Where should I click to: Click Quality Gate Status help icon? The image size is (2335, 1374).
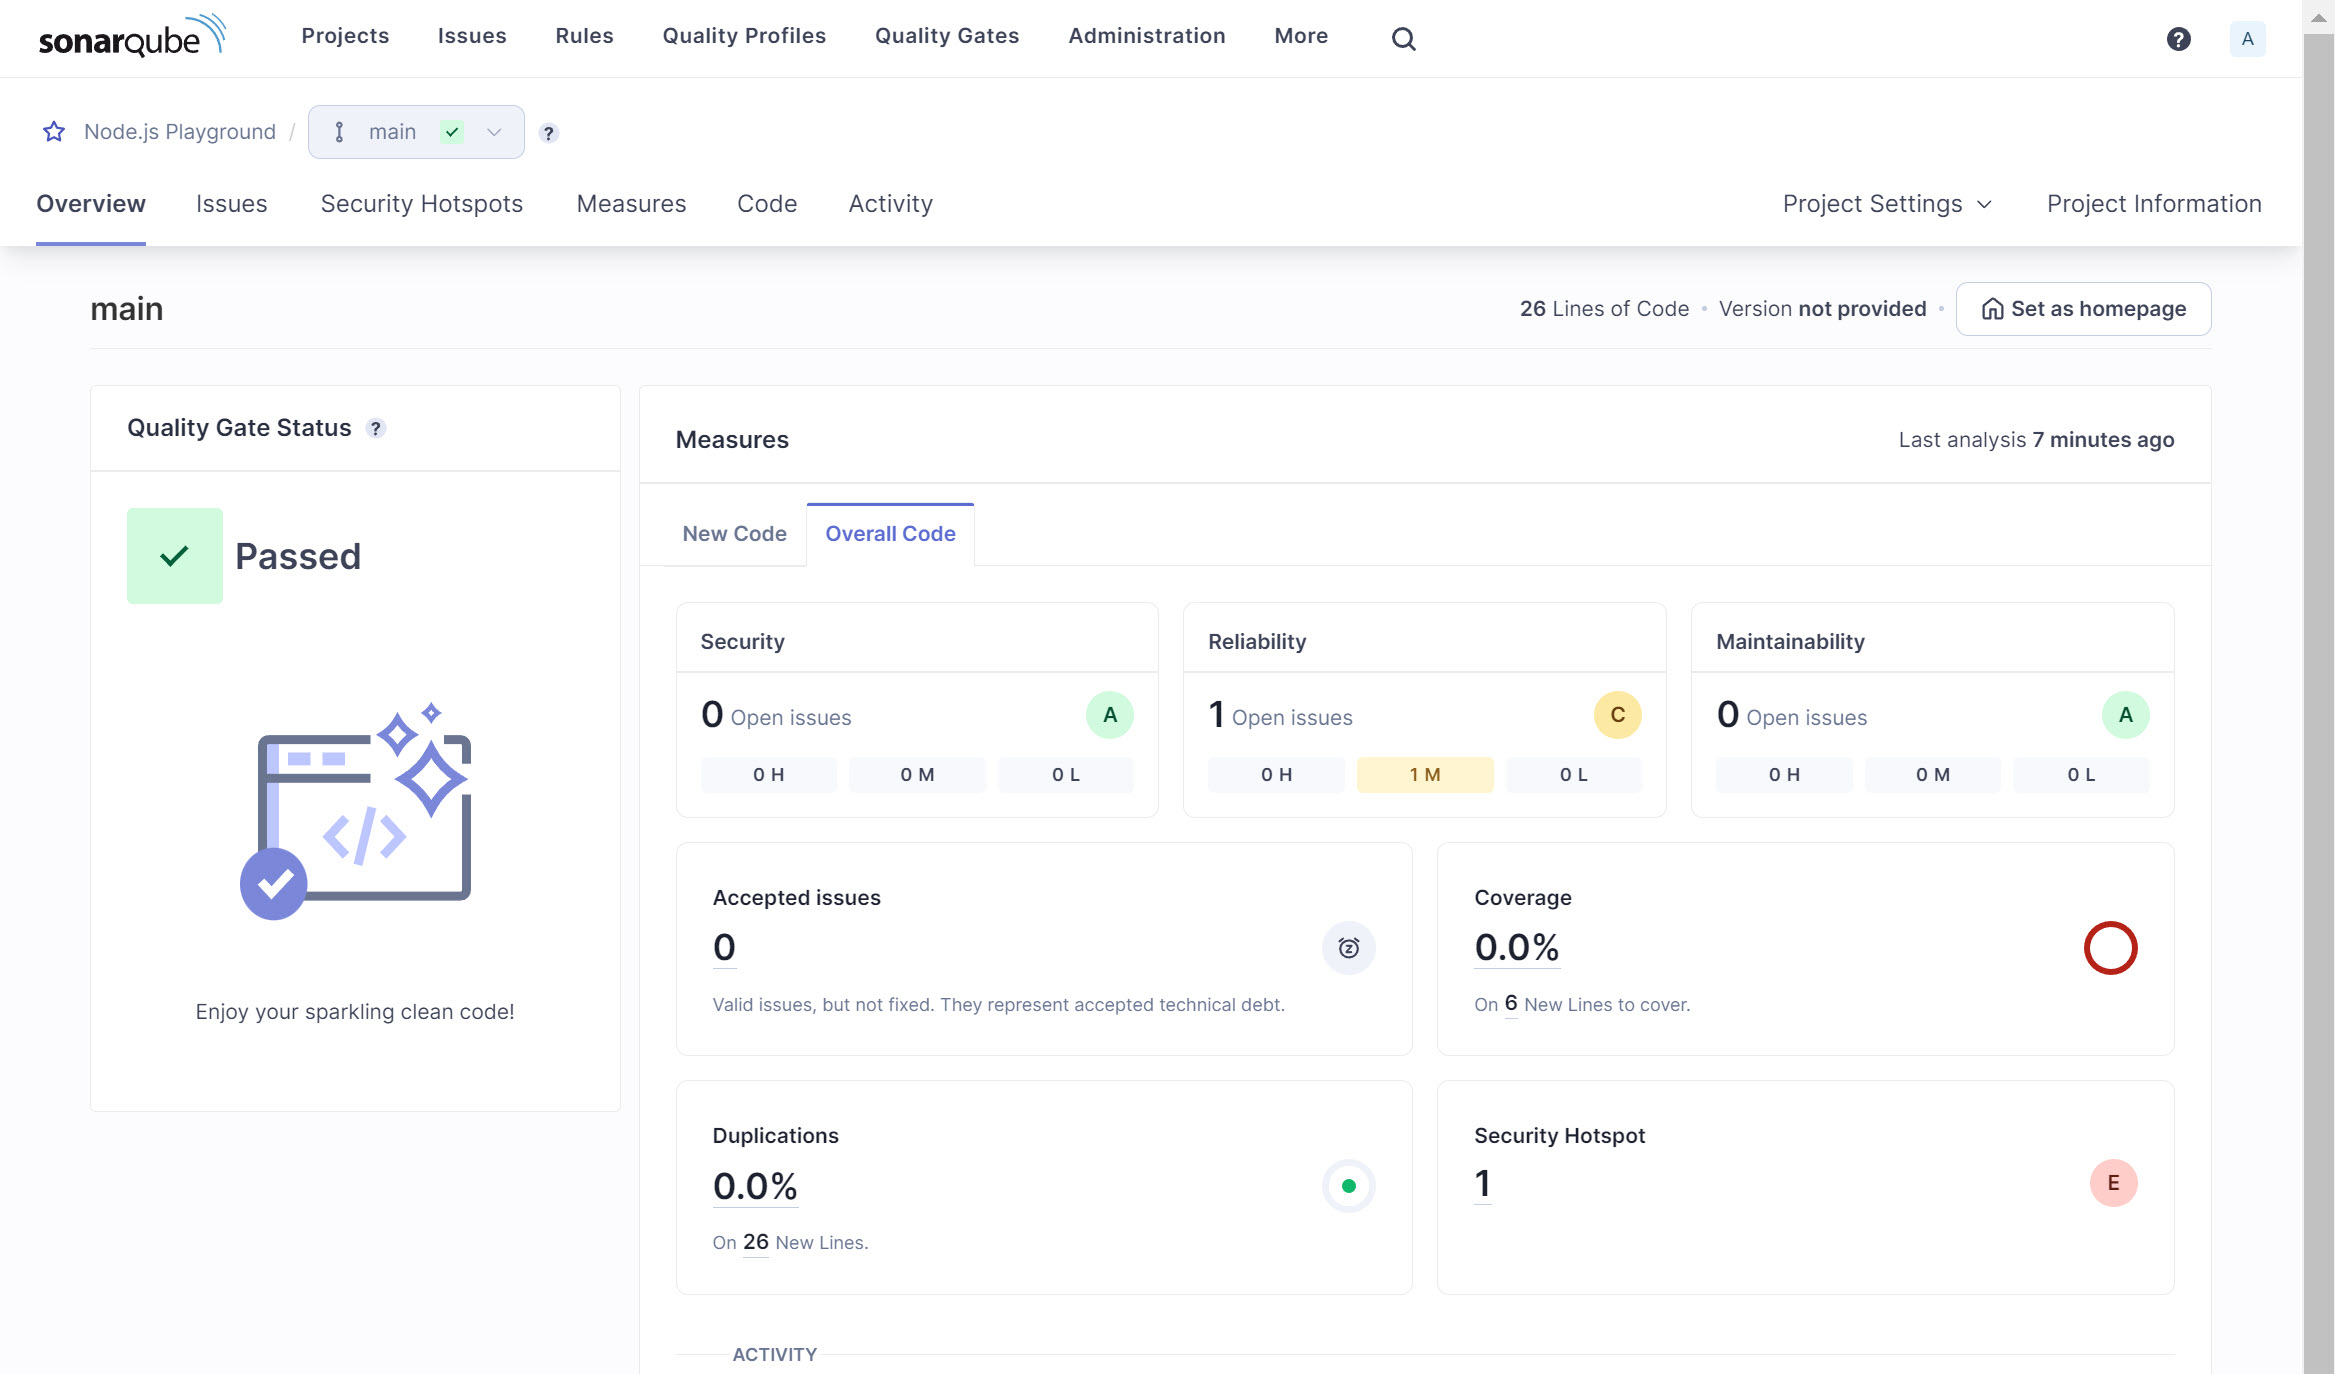click(376, 428)
